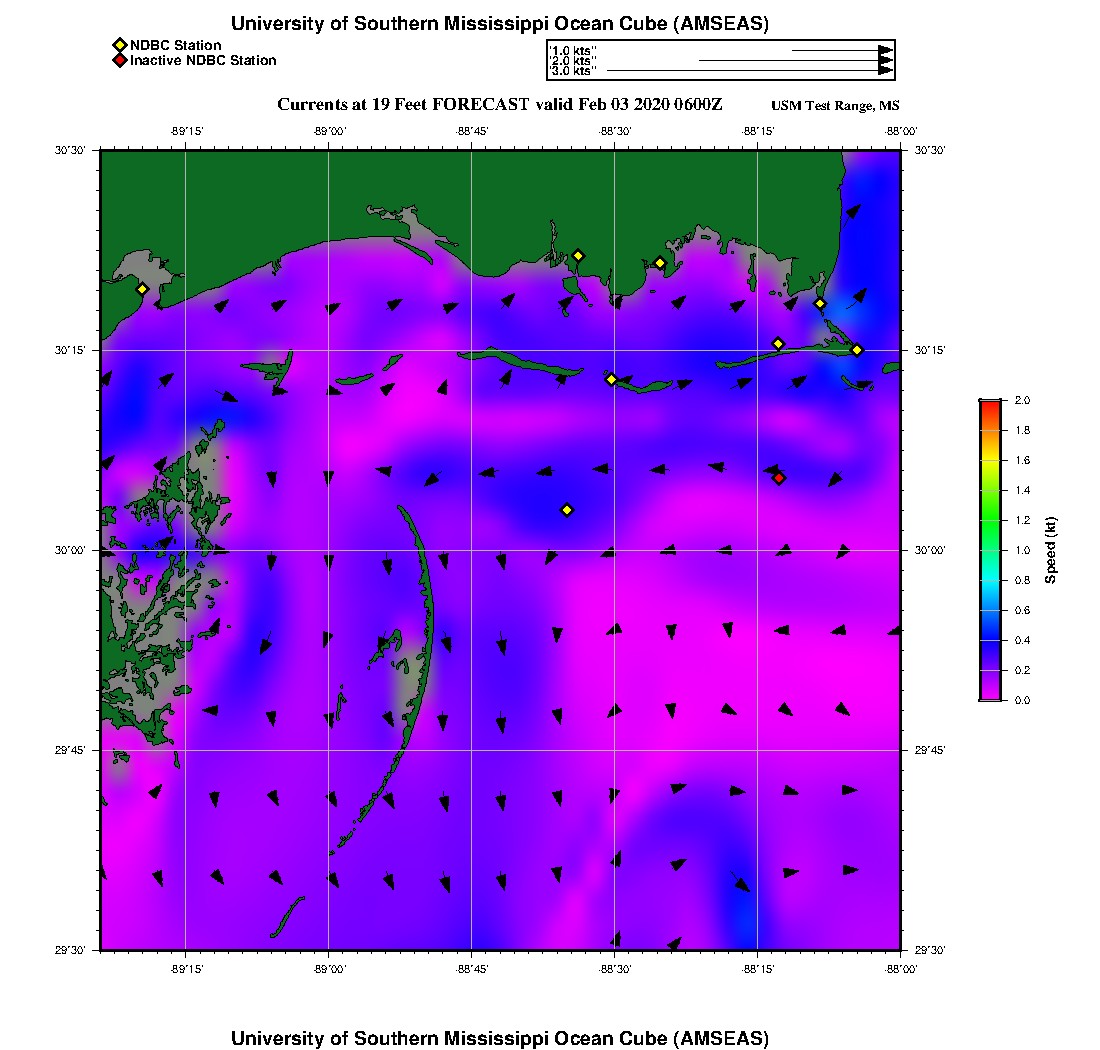Click the red diamond icon in the Inactive NDBC Station legend
1100x1050 pixels.
[x=119, y=61]
